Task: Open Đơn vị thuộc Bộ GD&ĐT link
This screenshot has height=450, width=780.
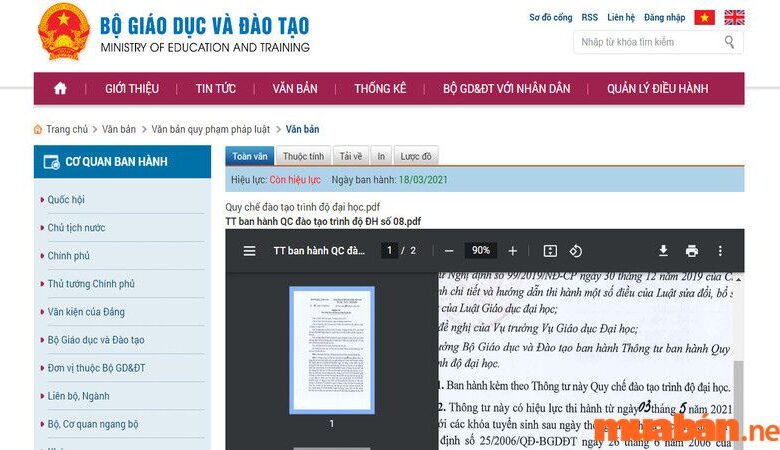Action: coord(96,368)
